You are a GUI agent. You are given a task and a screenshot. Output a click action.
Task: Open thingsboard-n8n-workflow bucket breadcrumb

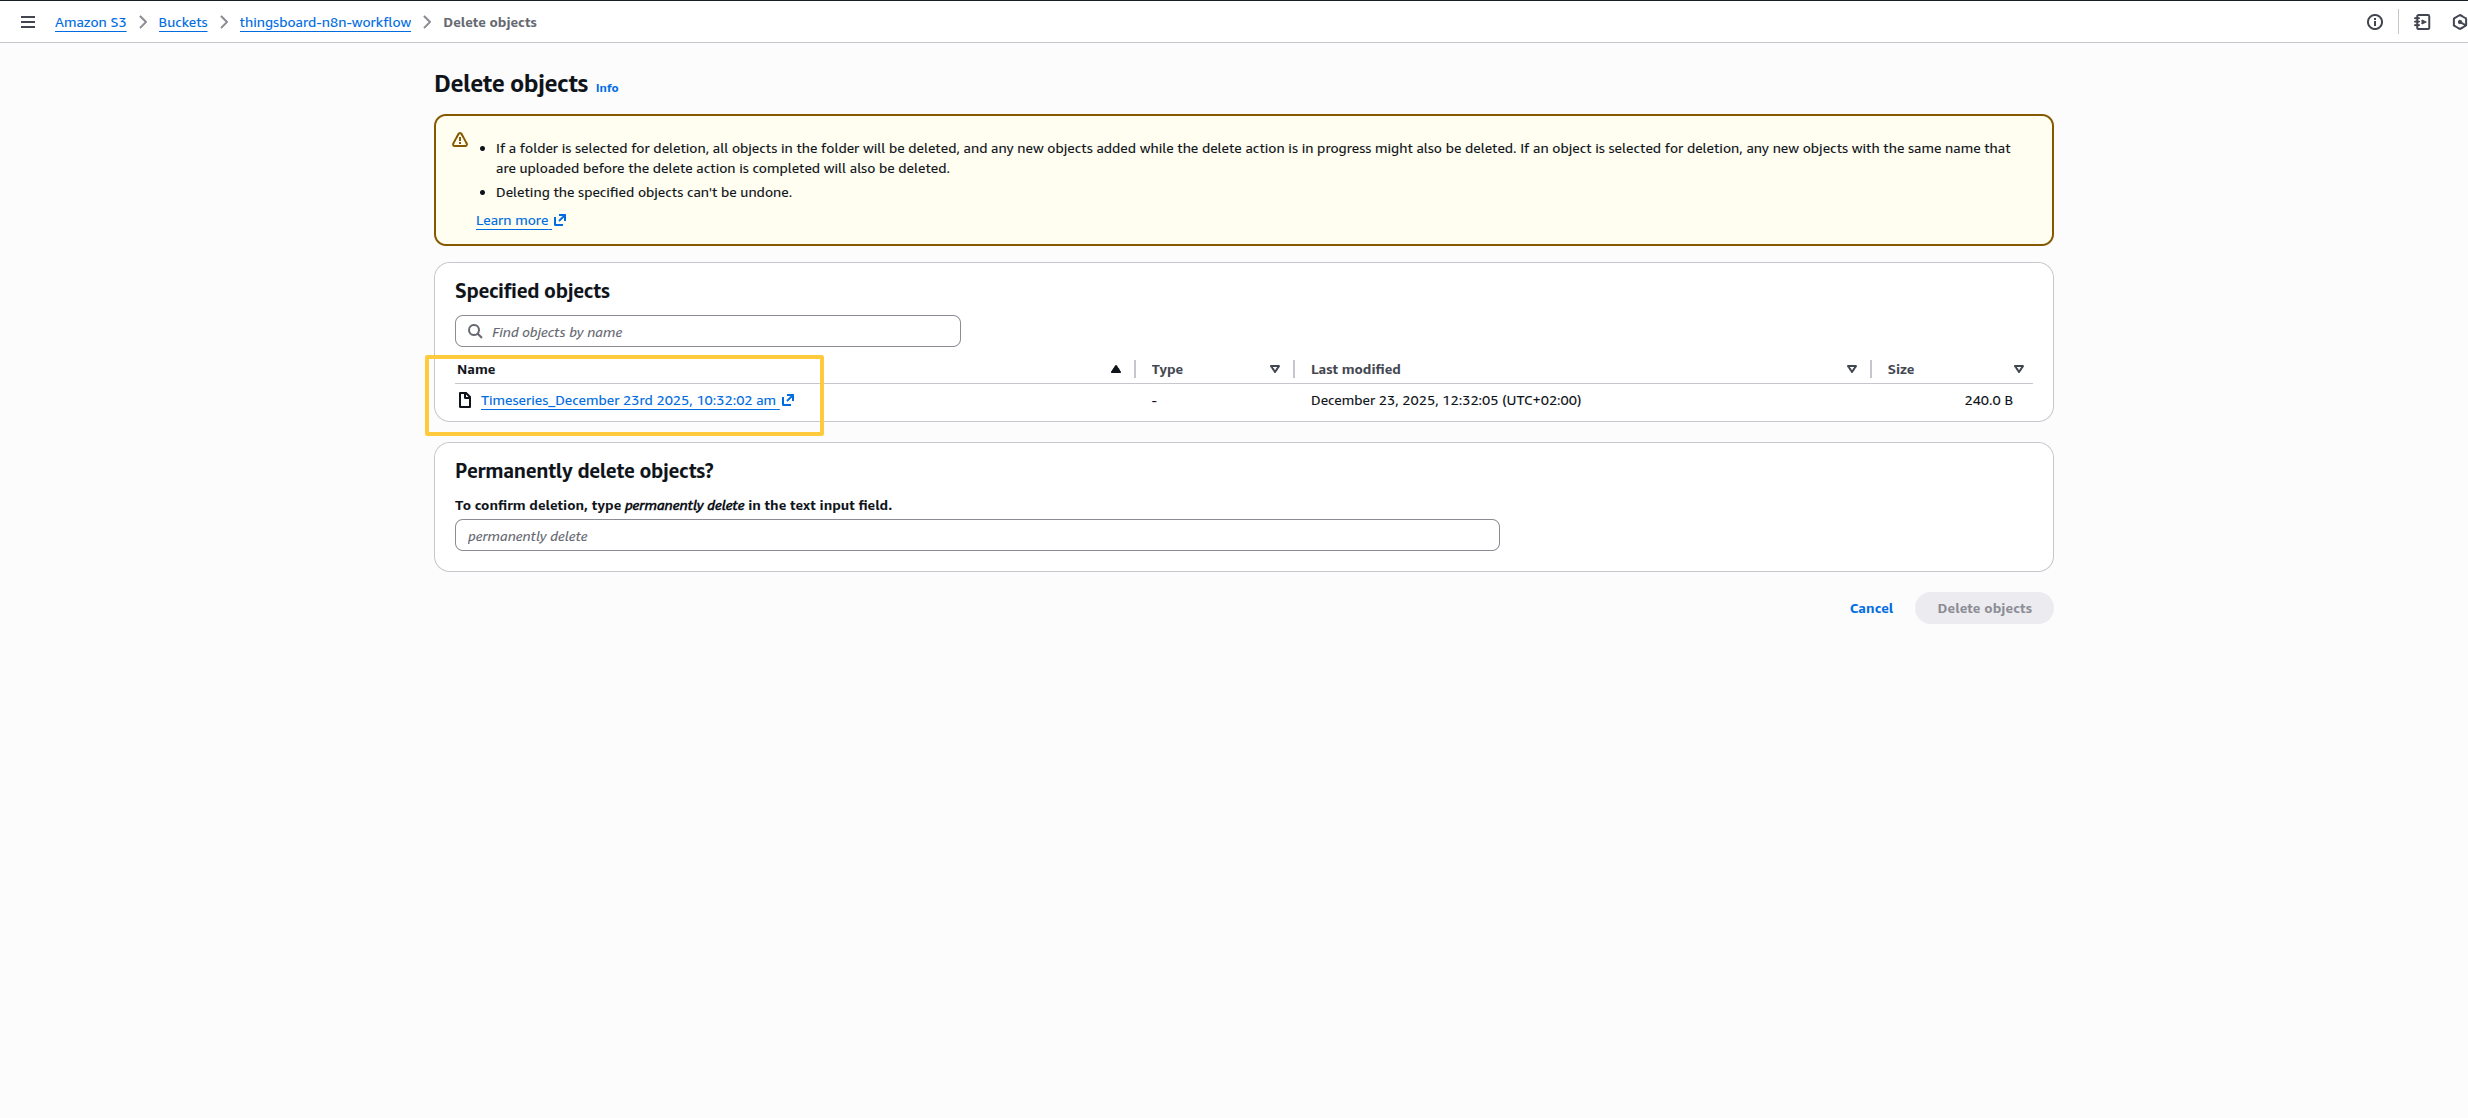tap(325, 22)
